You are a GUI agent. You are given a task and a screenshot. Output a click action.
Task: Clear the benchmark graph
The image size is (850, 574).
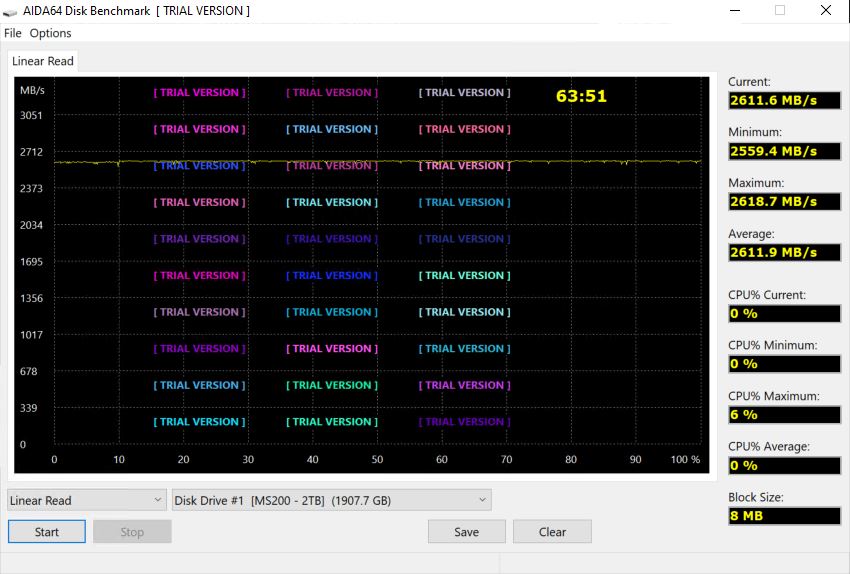pos(552,532)
